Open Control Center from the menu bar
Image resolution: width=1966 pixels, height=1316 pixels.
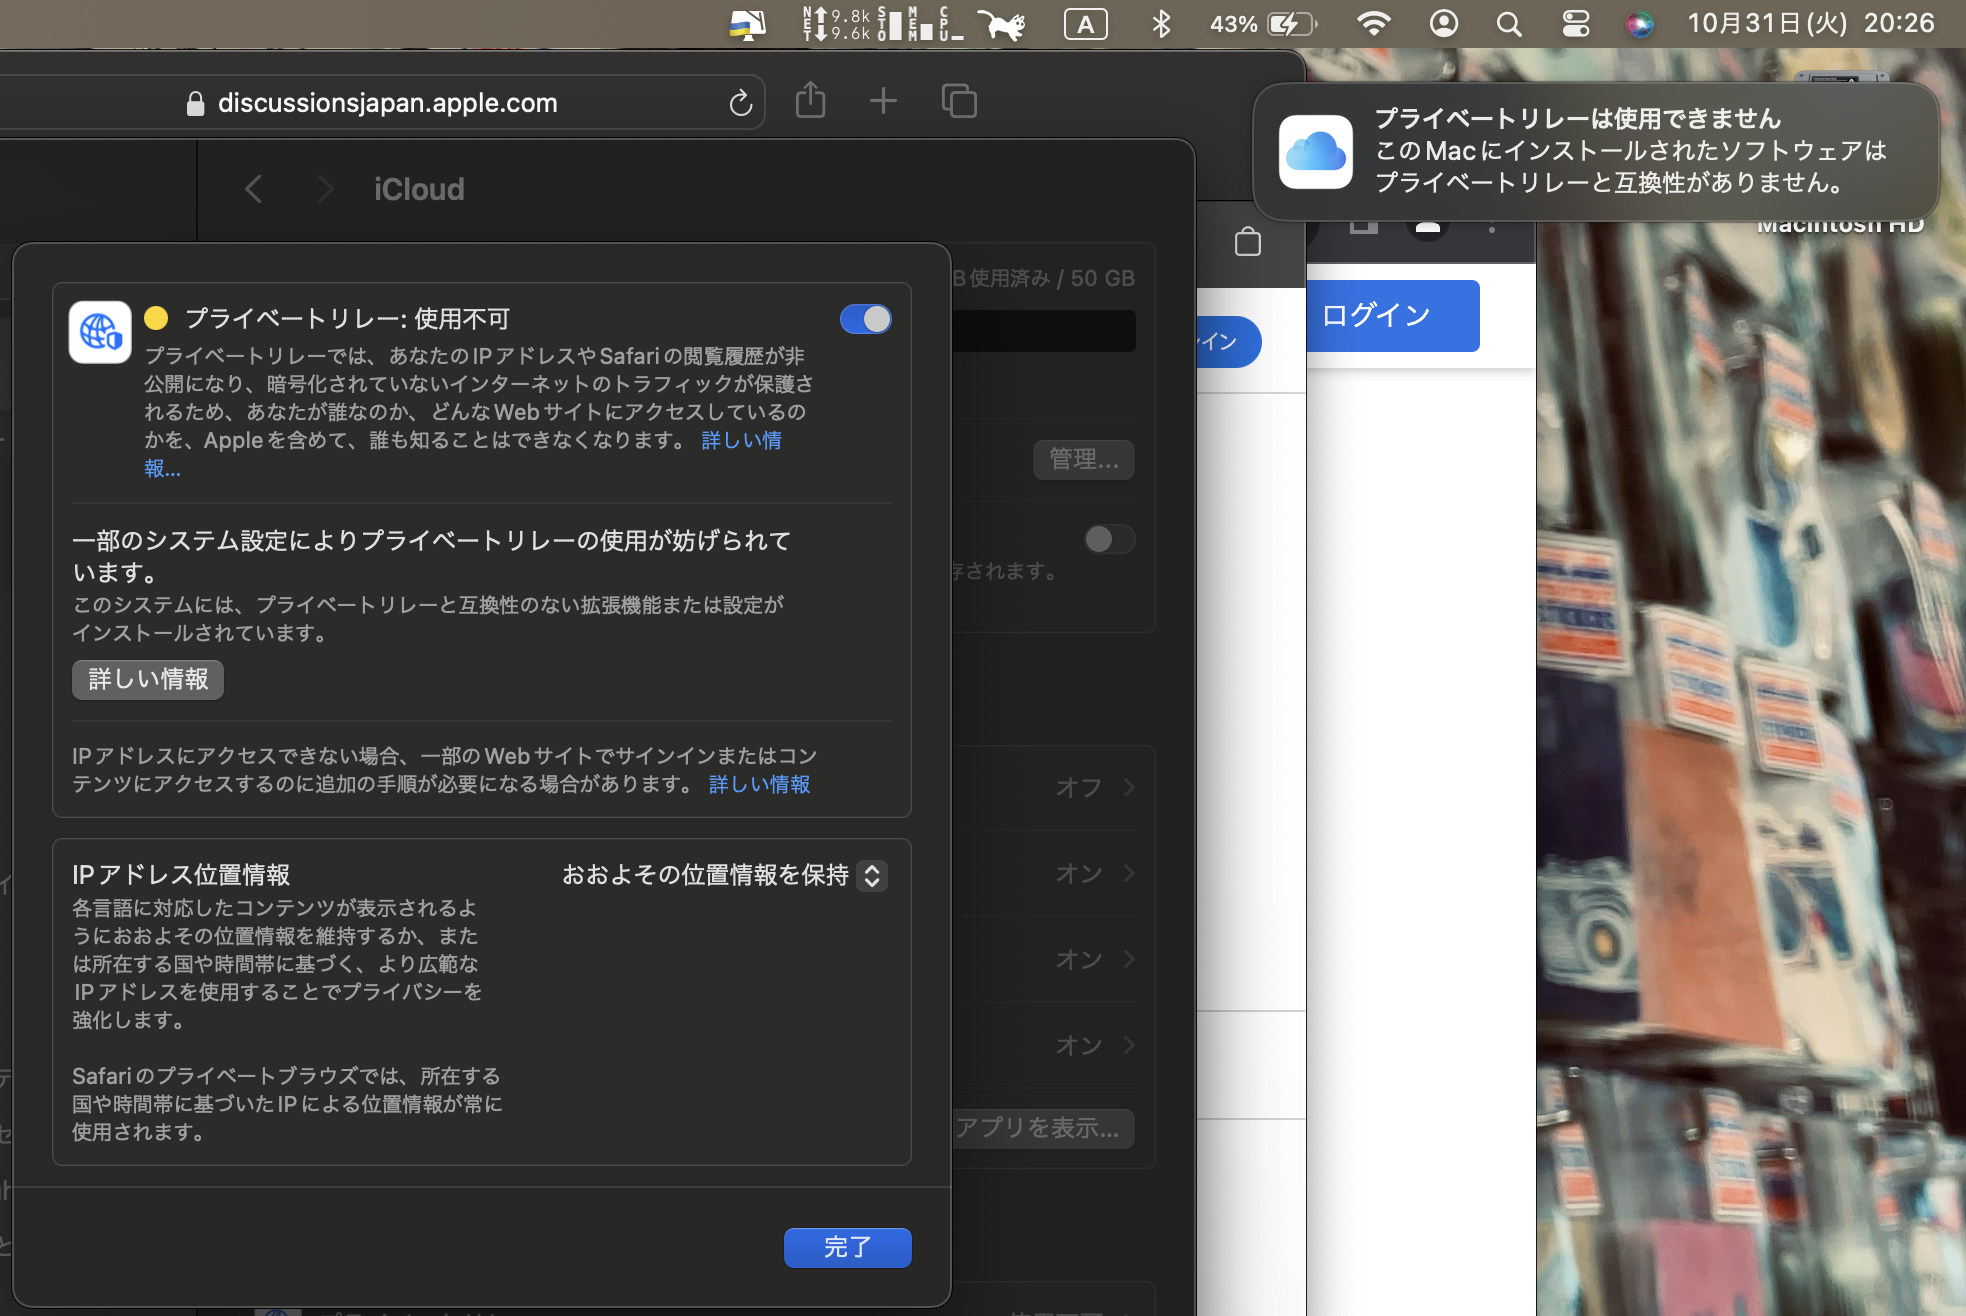[1575, 23]
